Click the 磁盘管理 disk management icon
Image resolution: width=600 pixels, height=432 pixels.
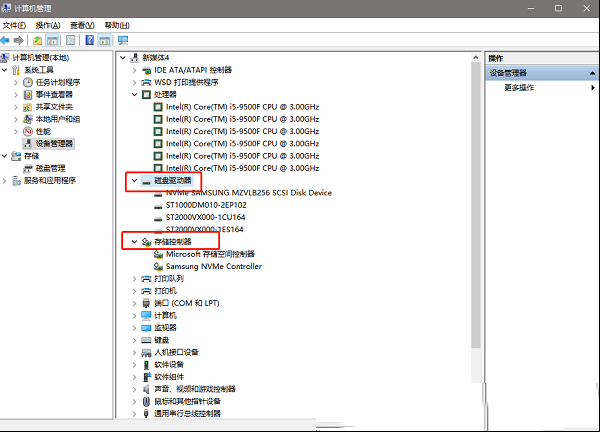pyautogui.click(x=28, y=168)
